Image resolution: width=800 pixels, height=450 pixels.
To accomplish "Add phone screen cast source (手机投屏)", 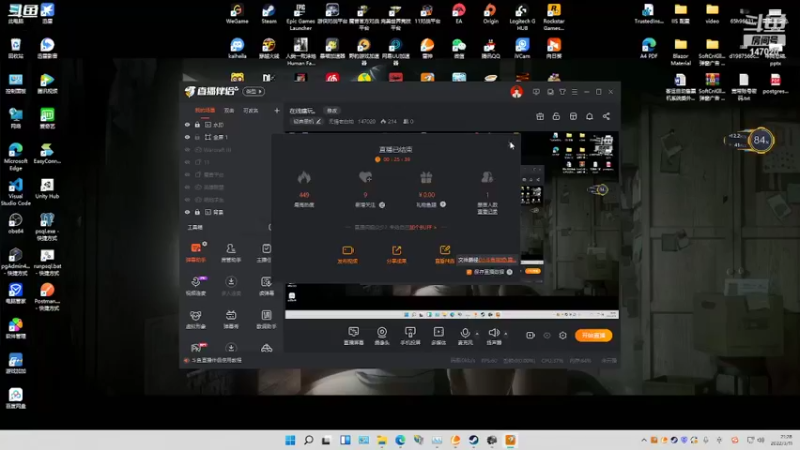I will pyautogui.click(x=410, y=336).
